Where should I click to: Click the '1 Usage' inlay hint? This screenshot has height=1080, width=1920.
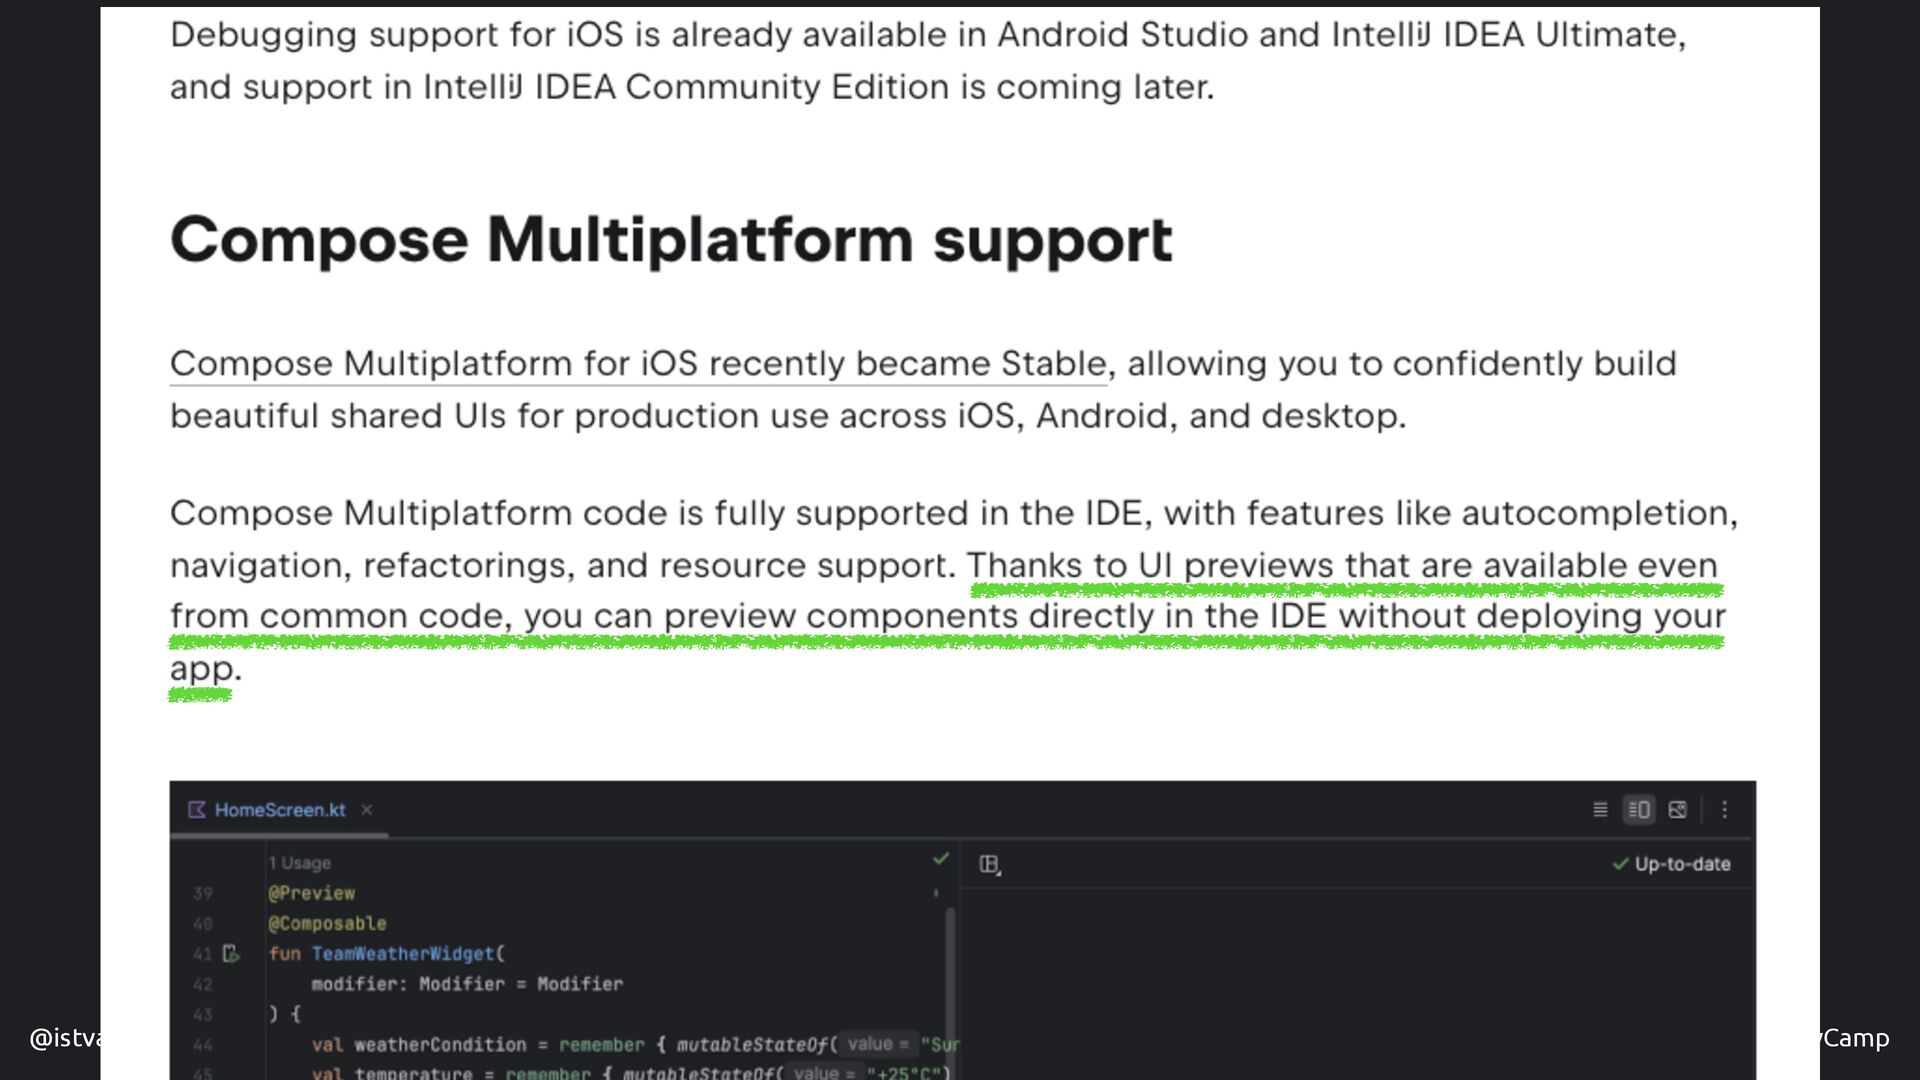[299, 863]
